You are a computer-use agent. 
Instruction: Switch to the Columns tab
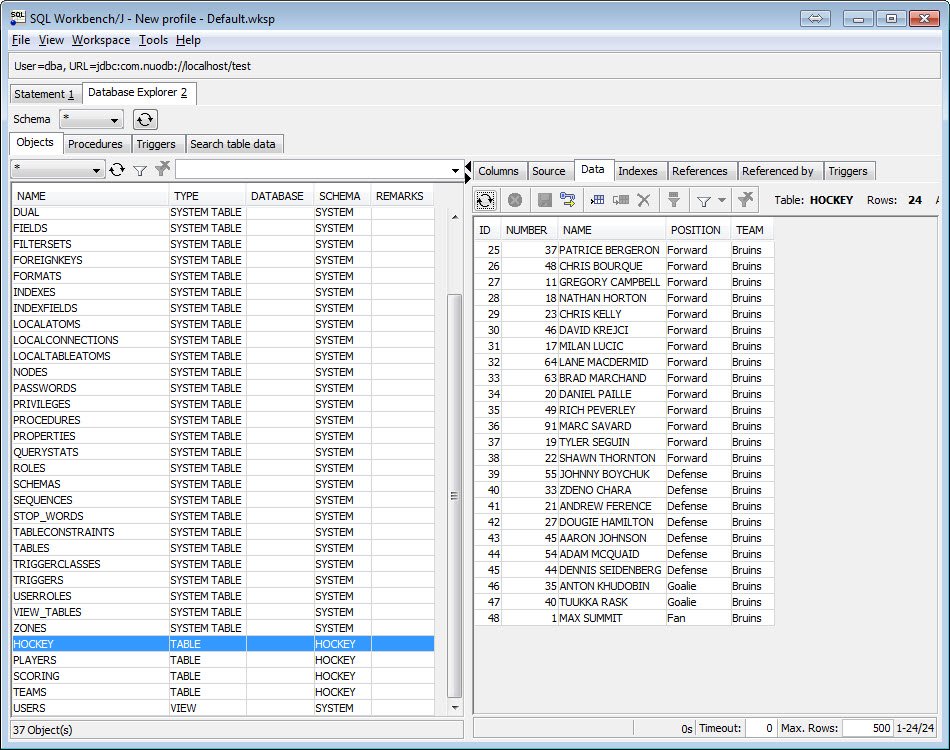point(499,171)
